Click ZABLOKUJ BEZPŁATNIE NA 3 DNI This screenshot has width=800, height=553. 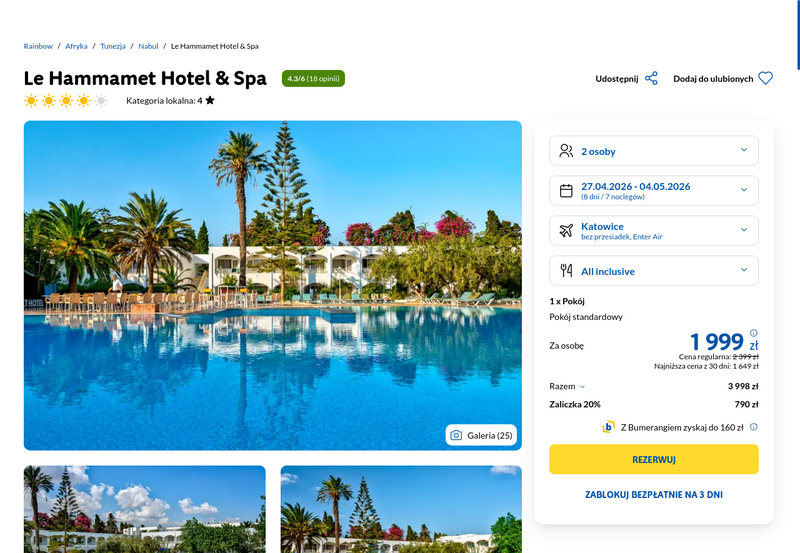pyautogui.click(x=654, y=494)
